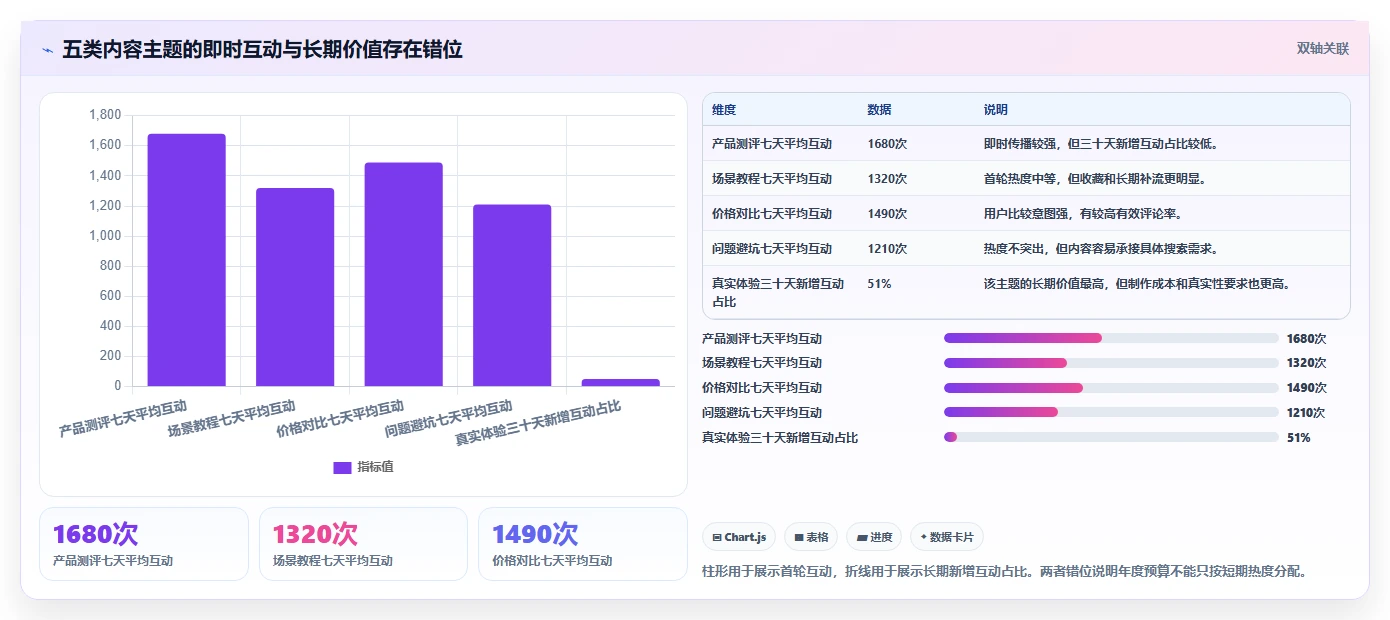Image resolution: width=1390 pixels, height=620 pixels.
Task: Click the 真实体验三十天新增互动占比 x-axis label
Action: click(538, 424)
